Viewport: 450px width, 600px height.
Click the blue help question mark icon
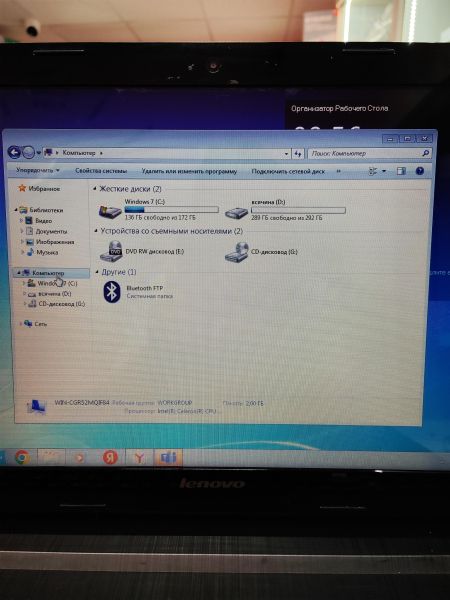420,171
